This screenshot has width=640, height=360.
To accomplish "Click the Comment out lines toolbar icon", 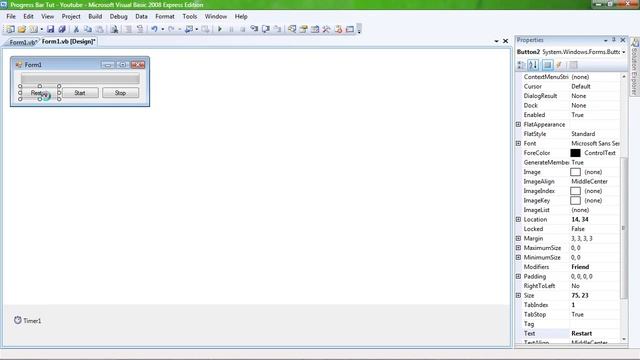I will coord(128,29).
